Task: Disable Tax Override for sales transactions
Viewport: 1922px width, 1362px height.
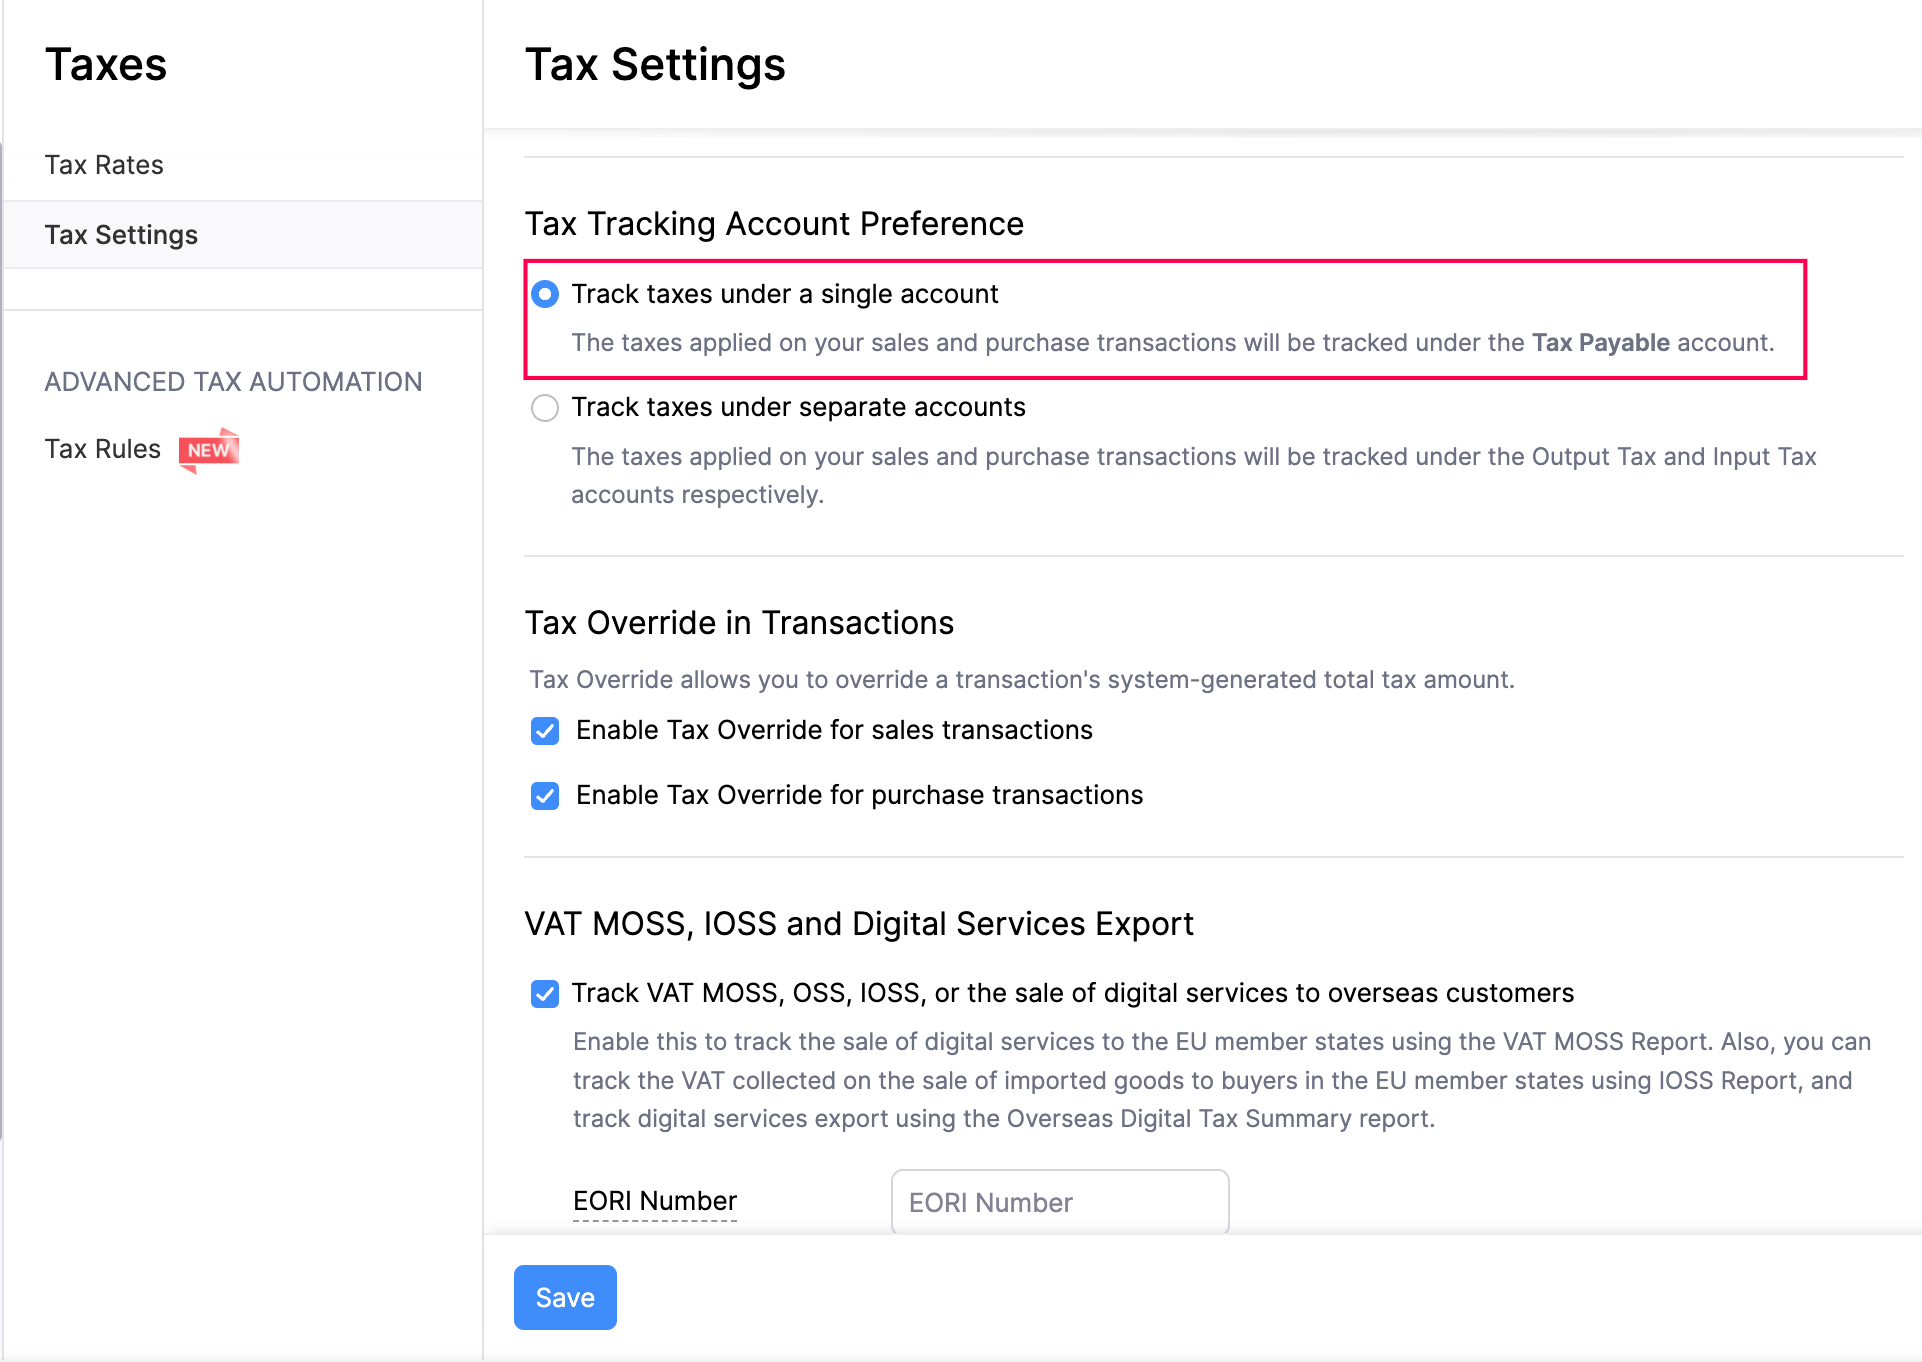Action: (x=545, y=731)
